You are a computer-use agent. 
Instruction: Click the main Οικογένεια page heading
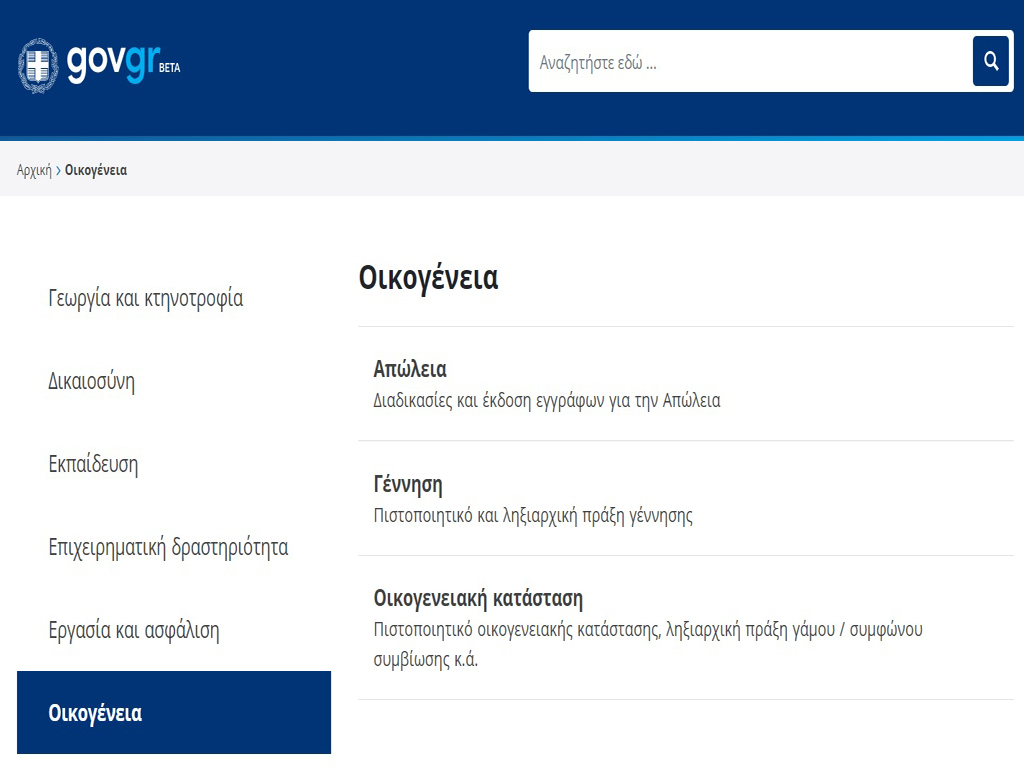click(x=428, y=278)
